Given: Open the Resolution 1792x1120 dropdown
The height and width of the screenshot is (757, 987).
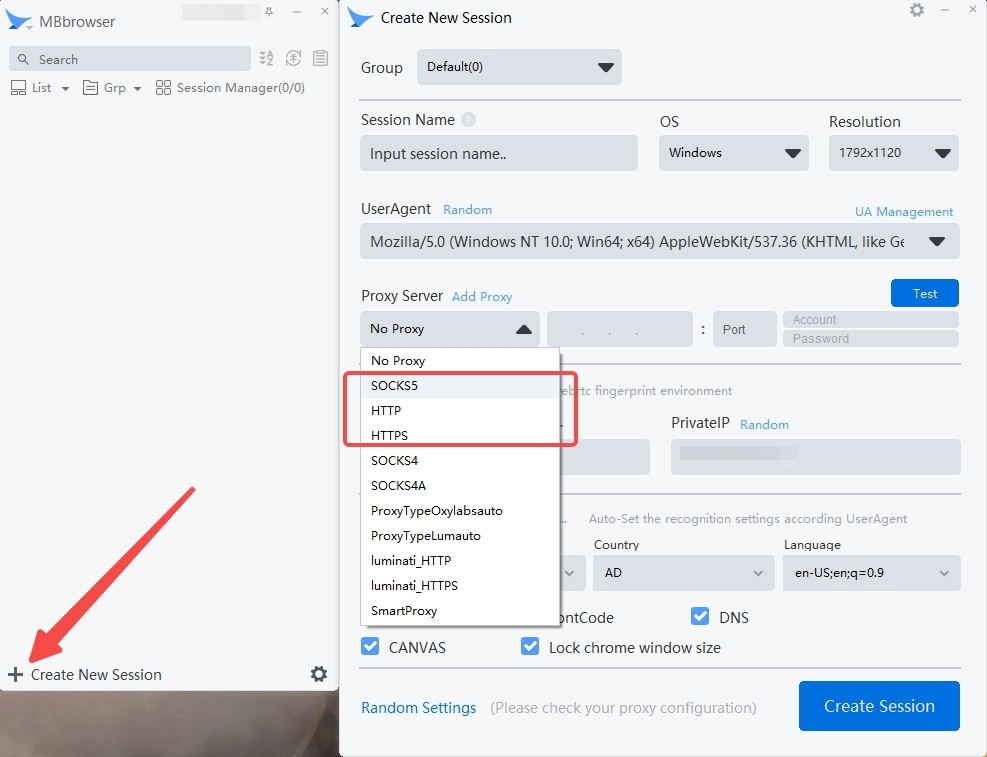Looking at the screenshot, I should 893,153.
